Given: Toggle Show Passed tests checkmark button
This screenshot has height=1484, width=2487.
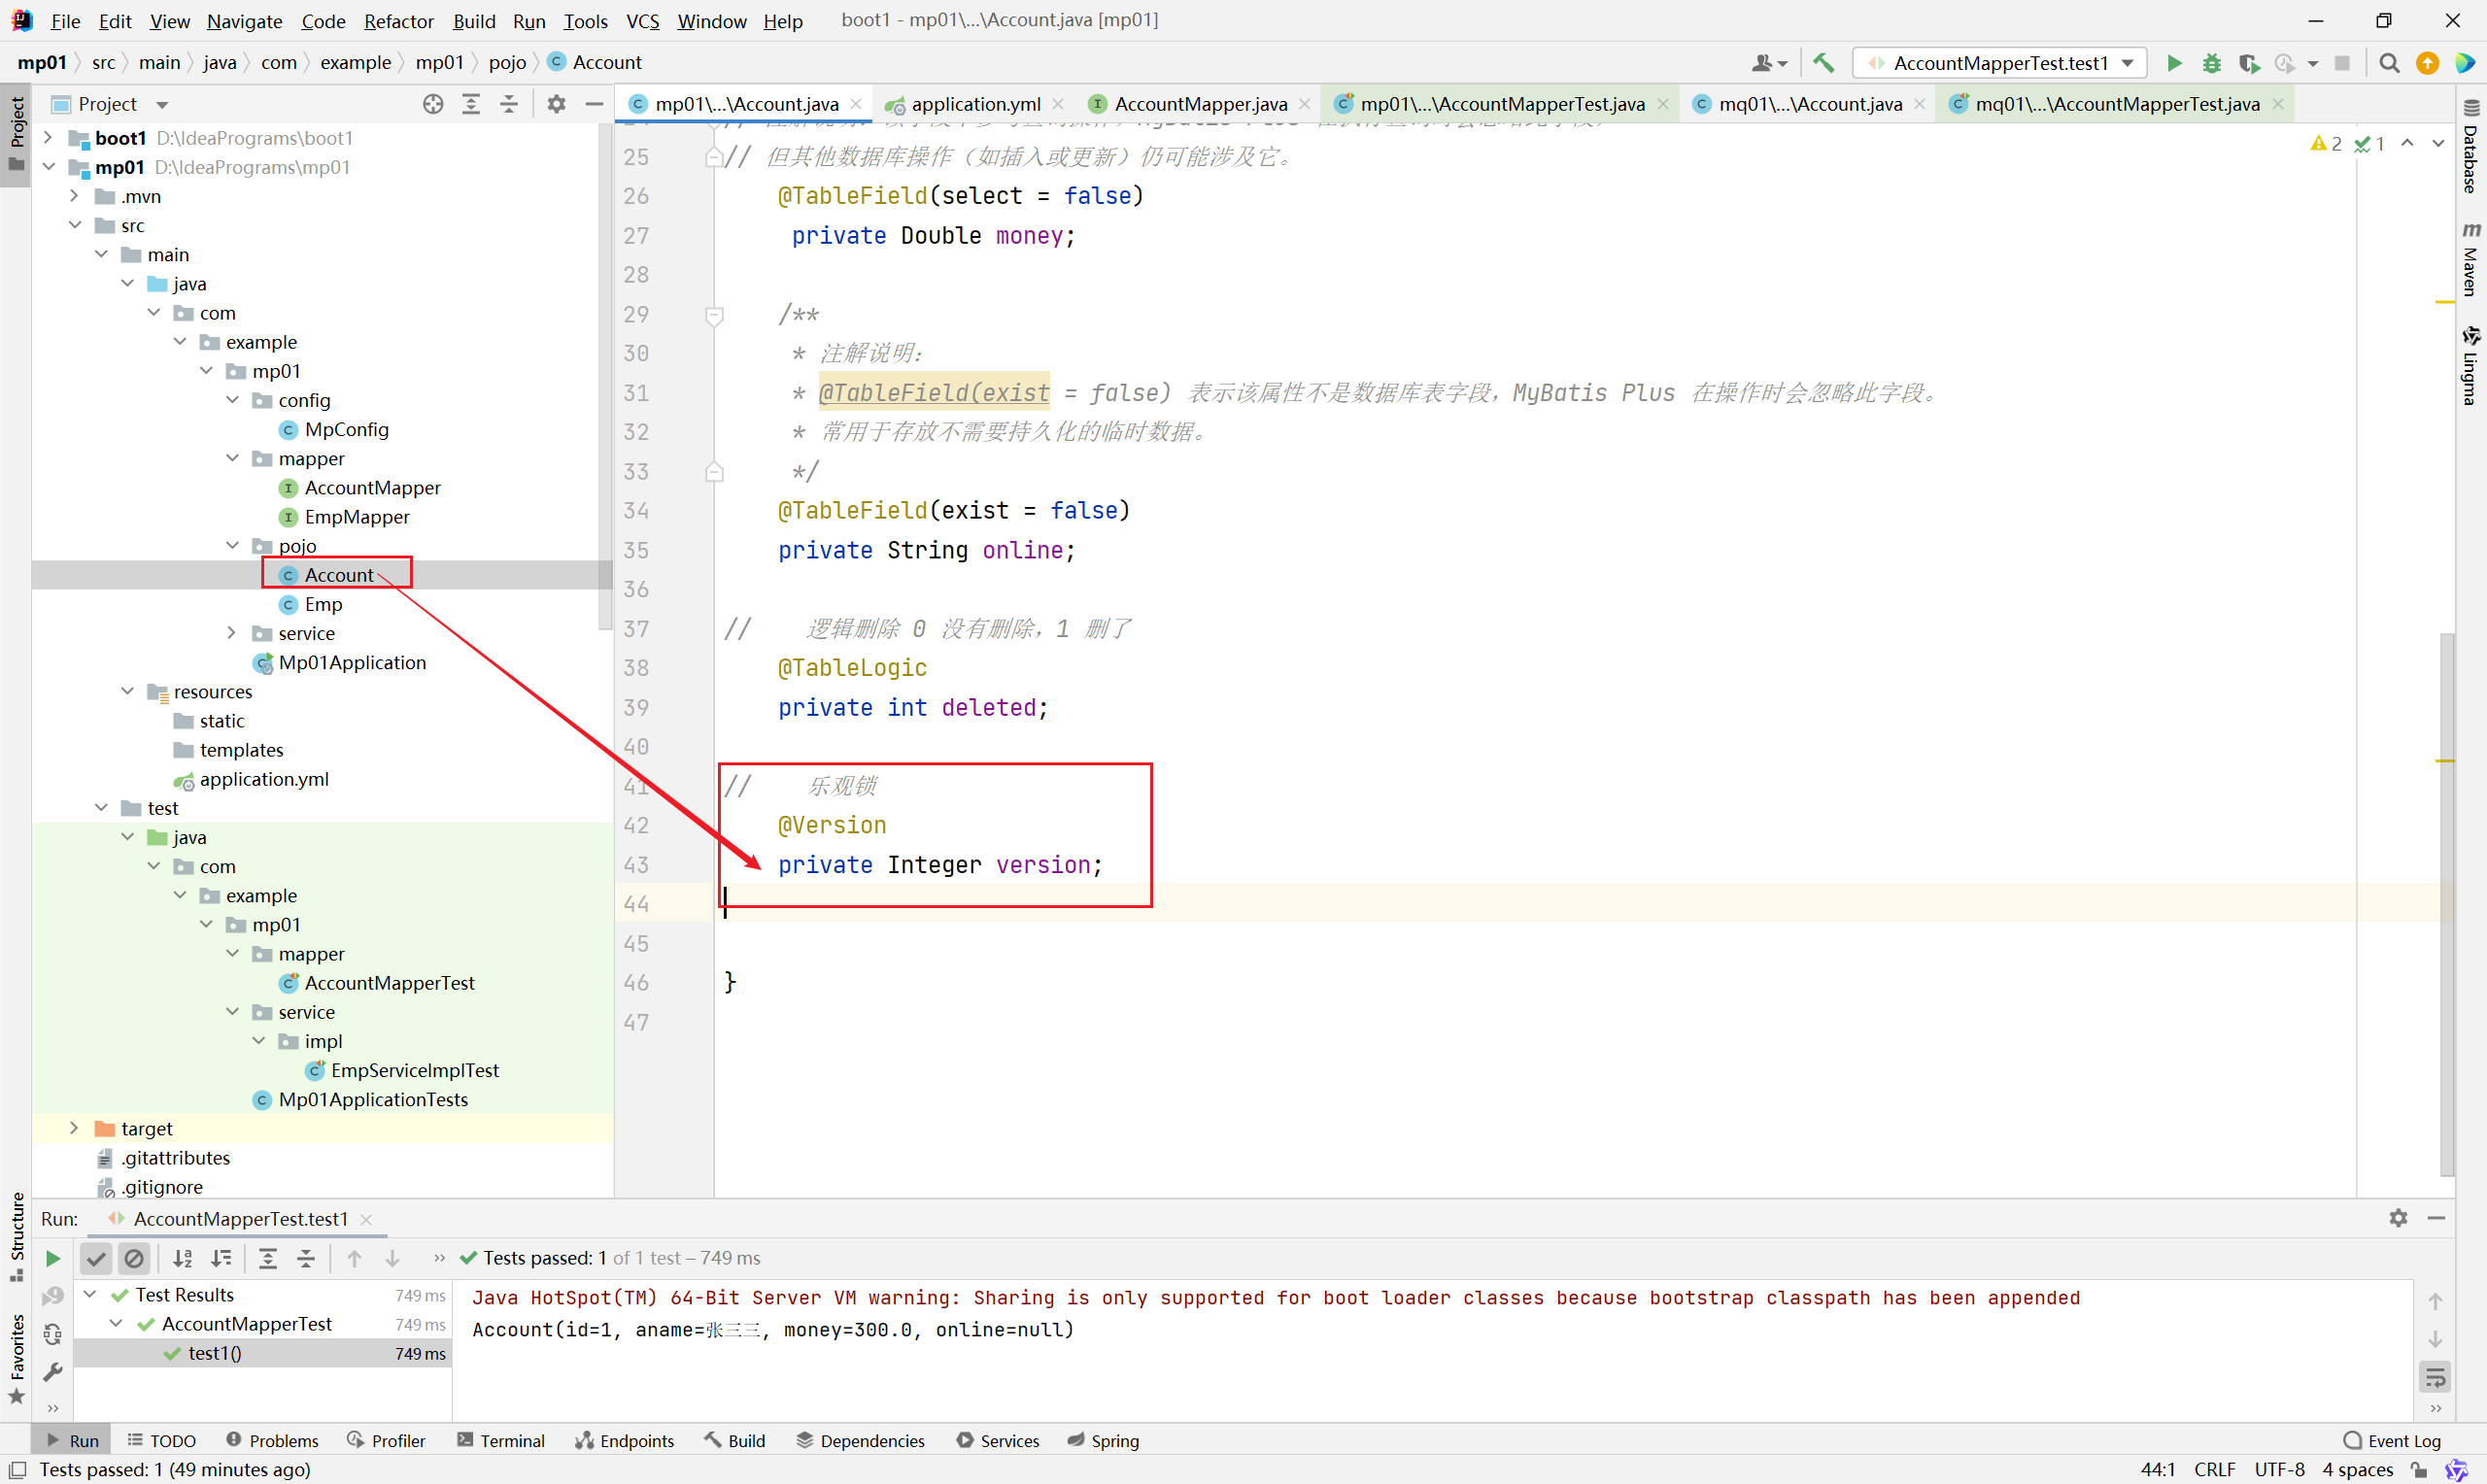Looking at the screenshot, I should pos(96,1258).
